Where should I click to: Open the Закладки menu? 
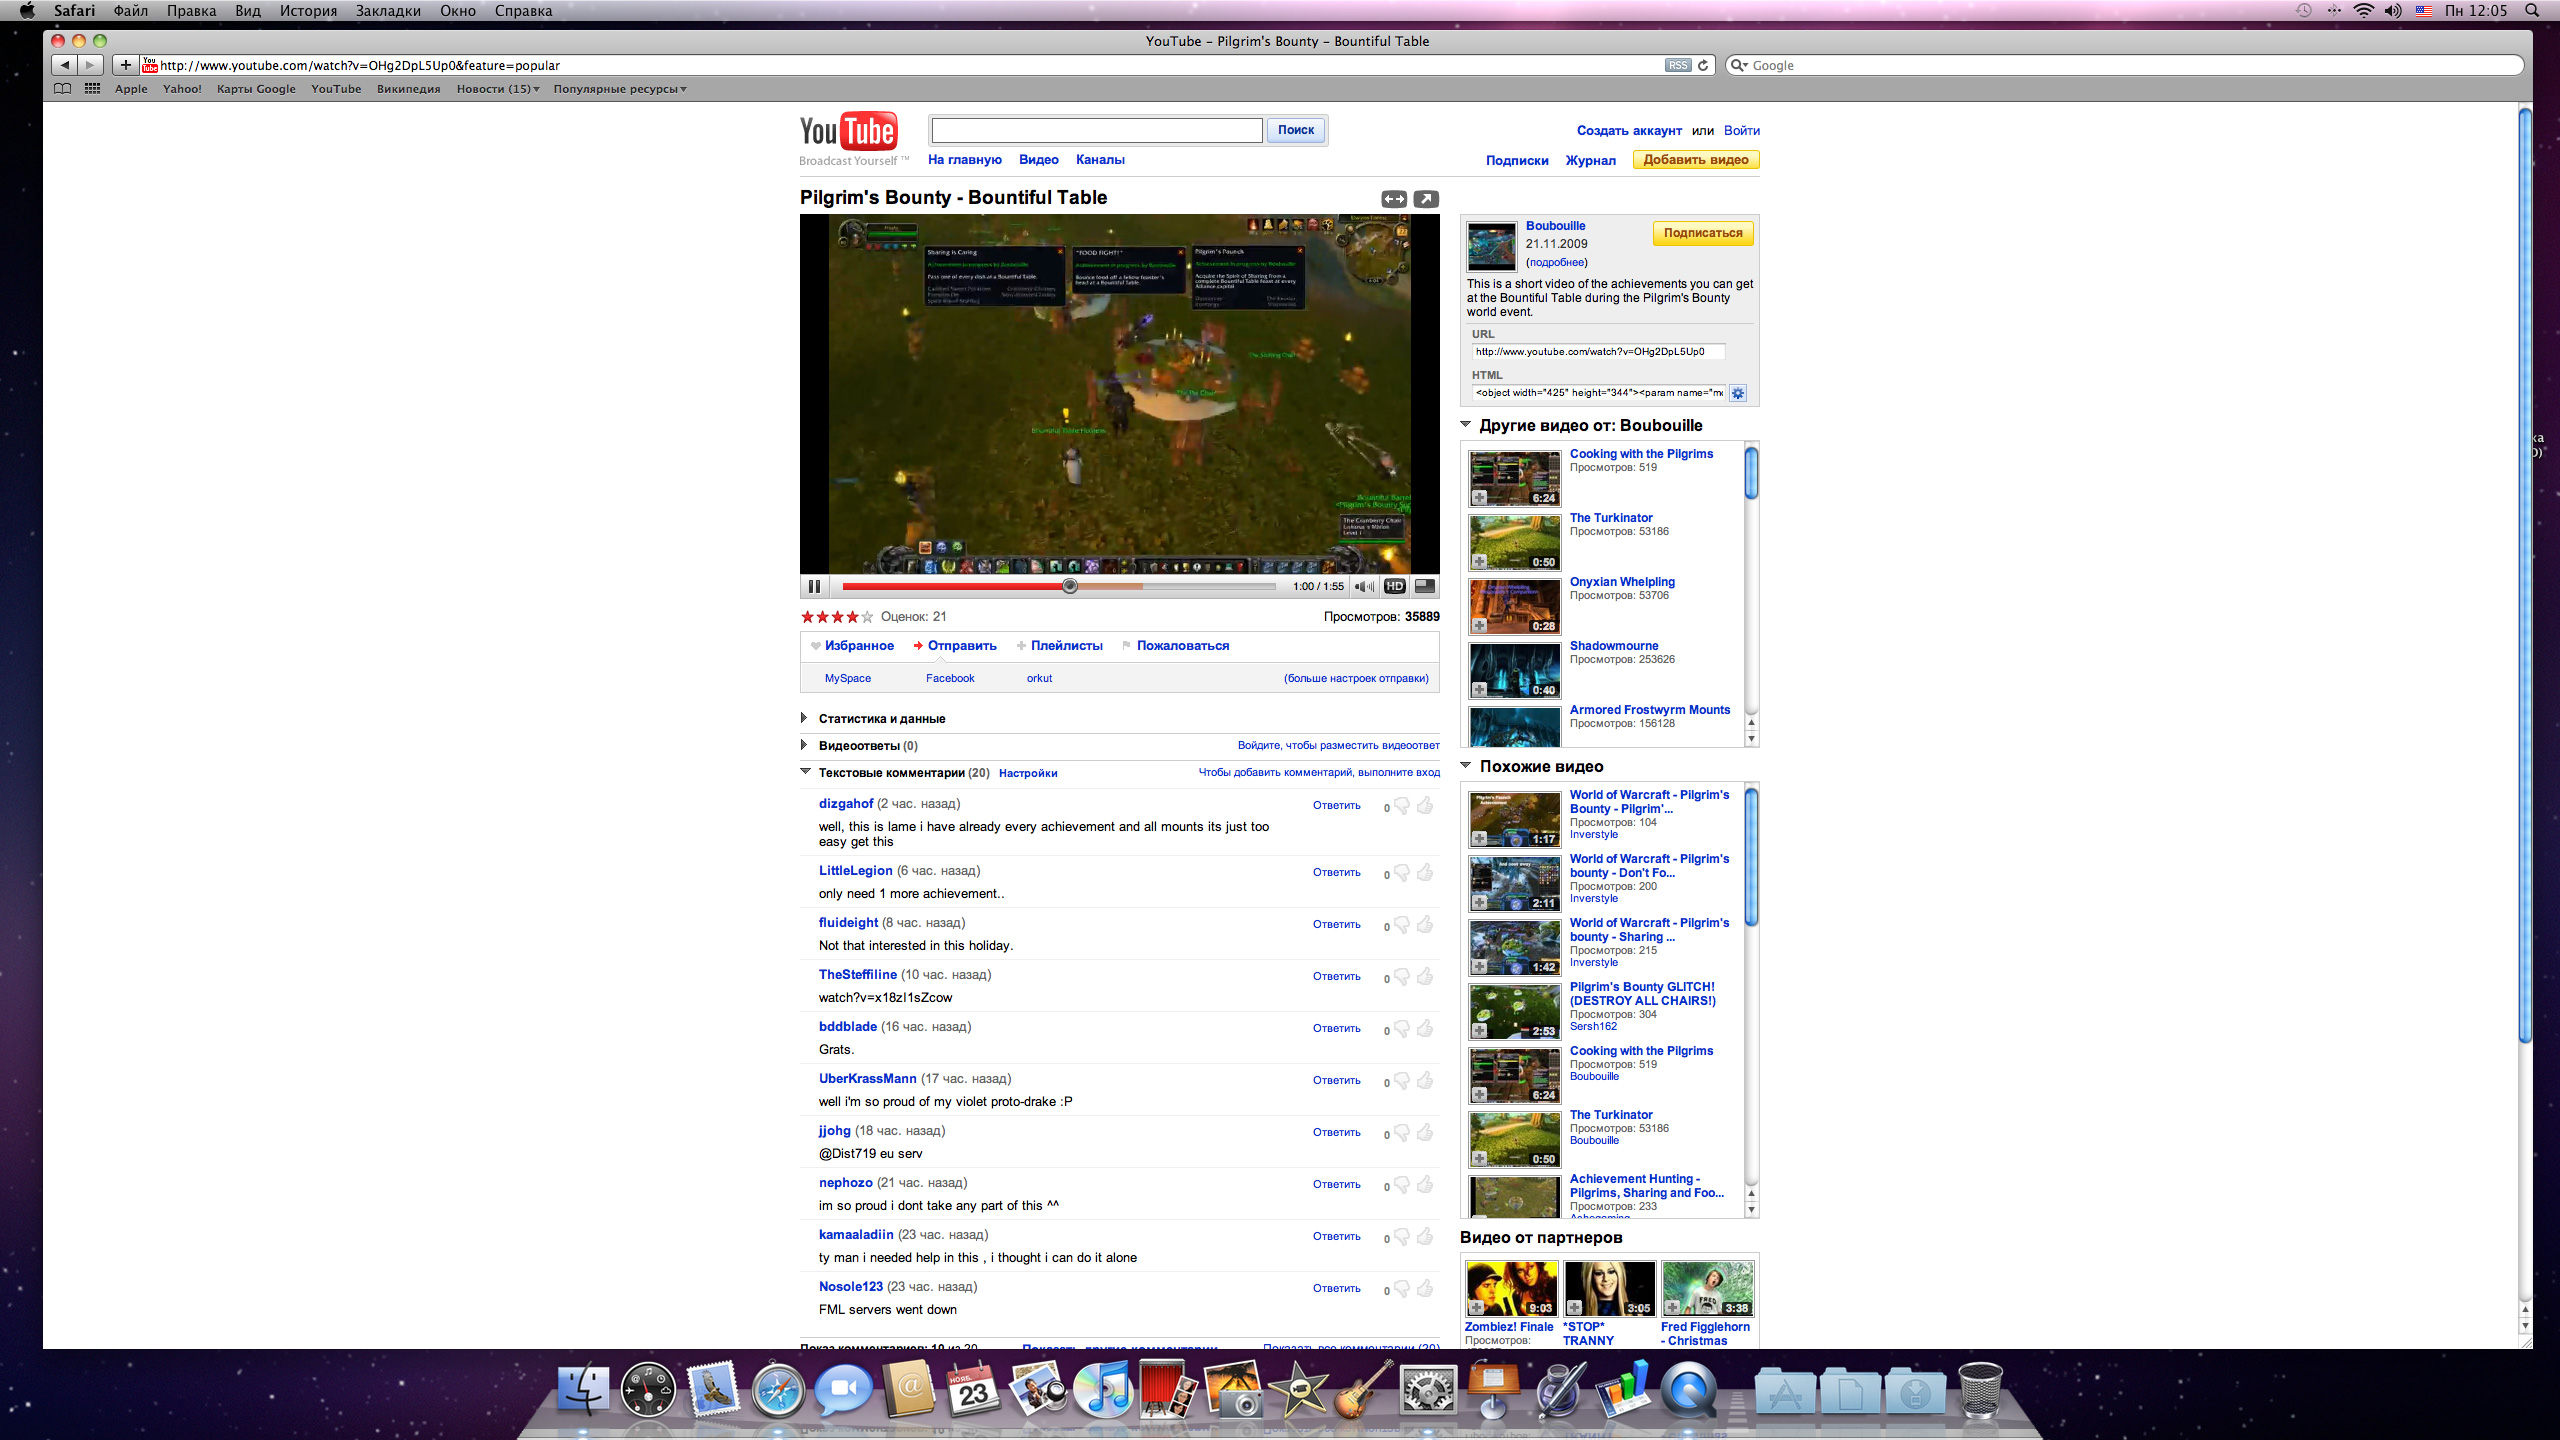coord(388,11)
